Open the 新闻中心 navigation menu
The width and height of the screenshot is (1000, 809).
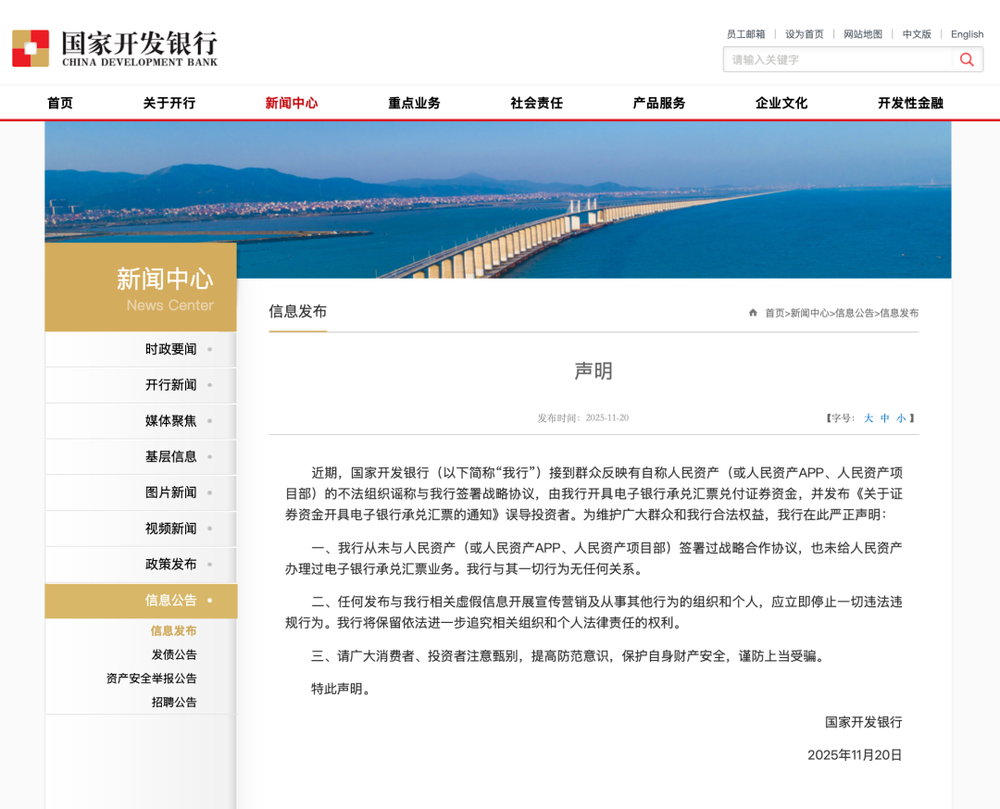[291, 102]
